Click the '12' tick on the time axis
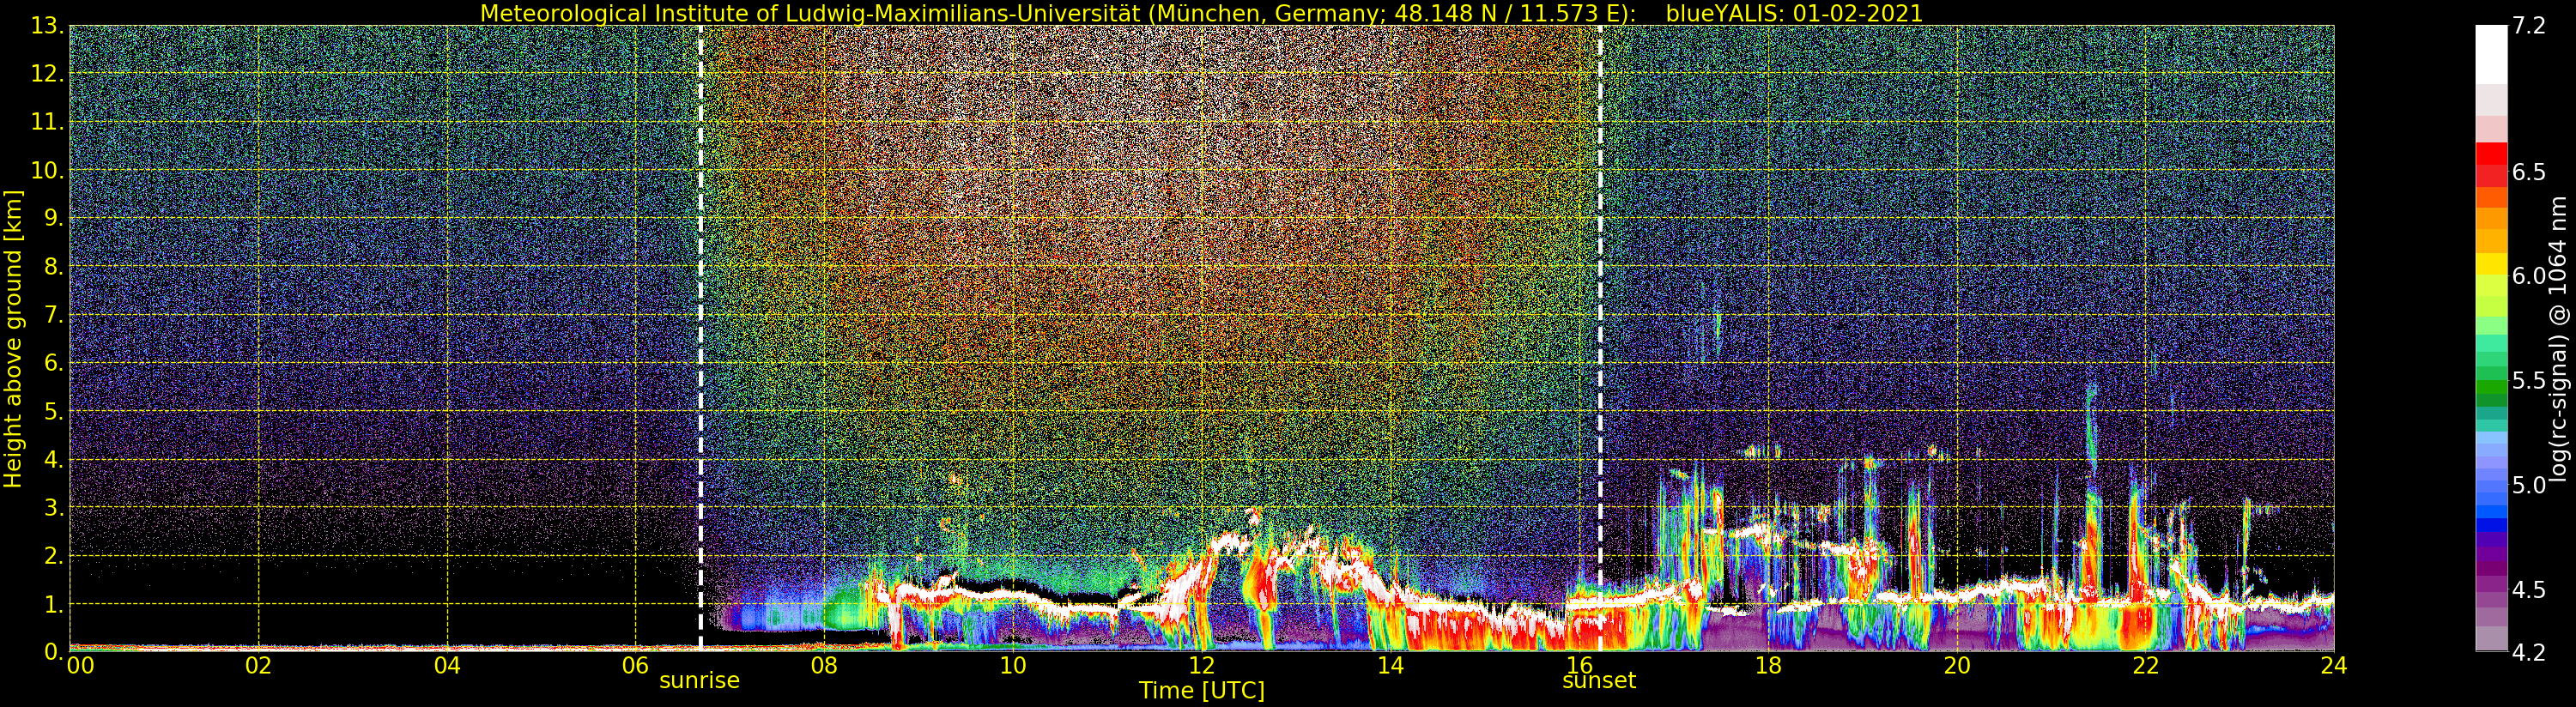Image resolution: width=2576 pixels, height=707 pixels. tap(1201, 666)
